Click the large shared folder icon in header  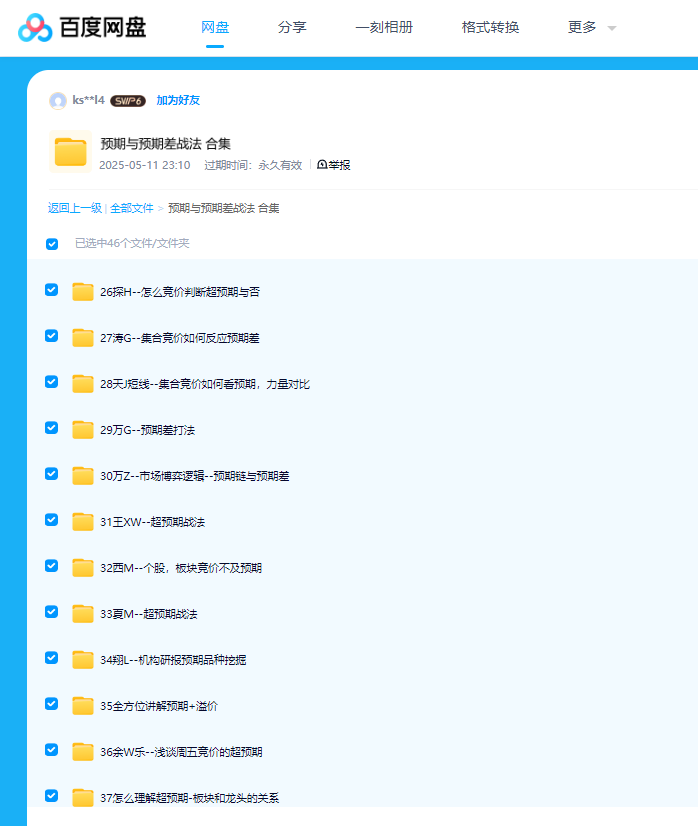70,152
